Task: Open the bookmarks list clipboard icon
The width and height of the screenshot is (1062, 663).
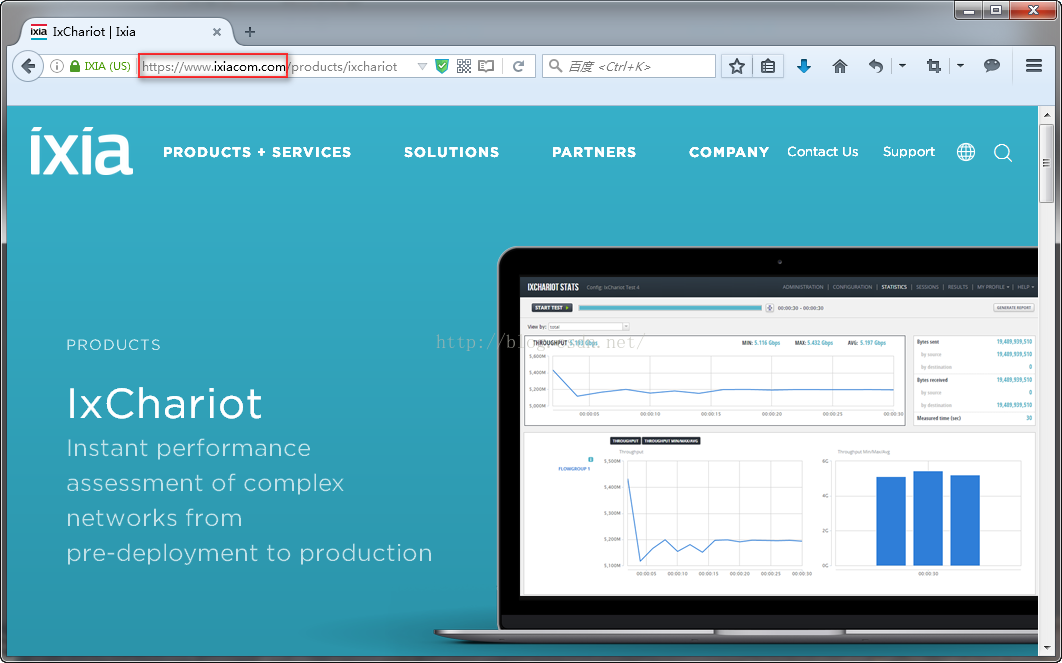Action: [767, 66]
